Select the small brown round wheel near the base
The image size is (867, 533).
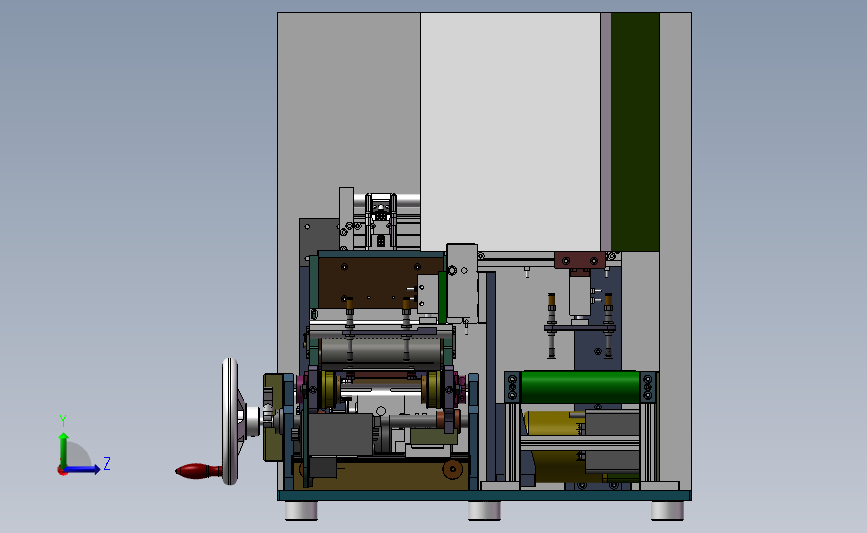click(453, 469)
